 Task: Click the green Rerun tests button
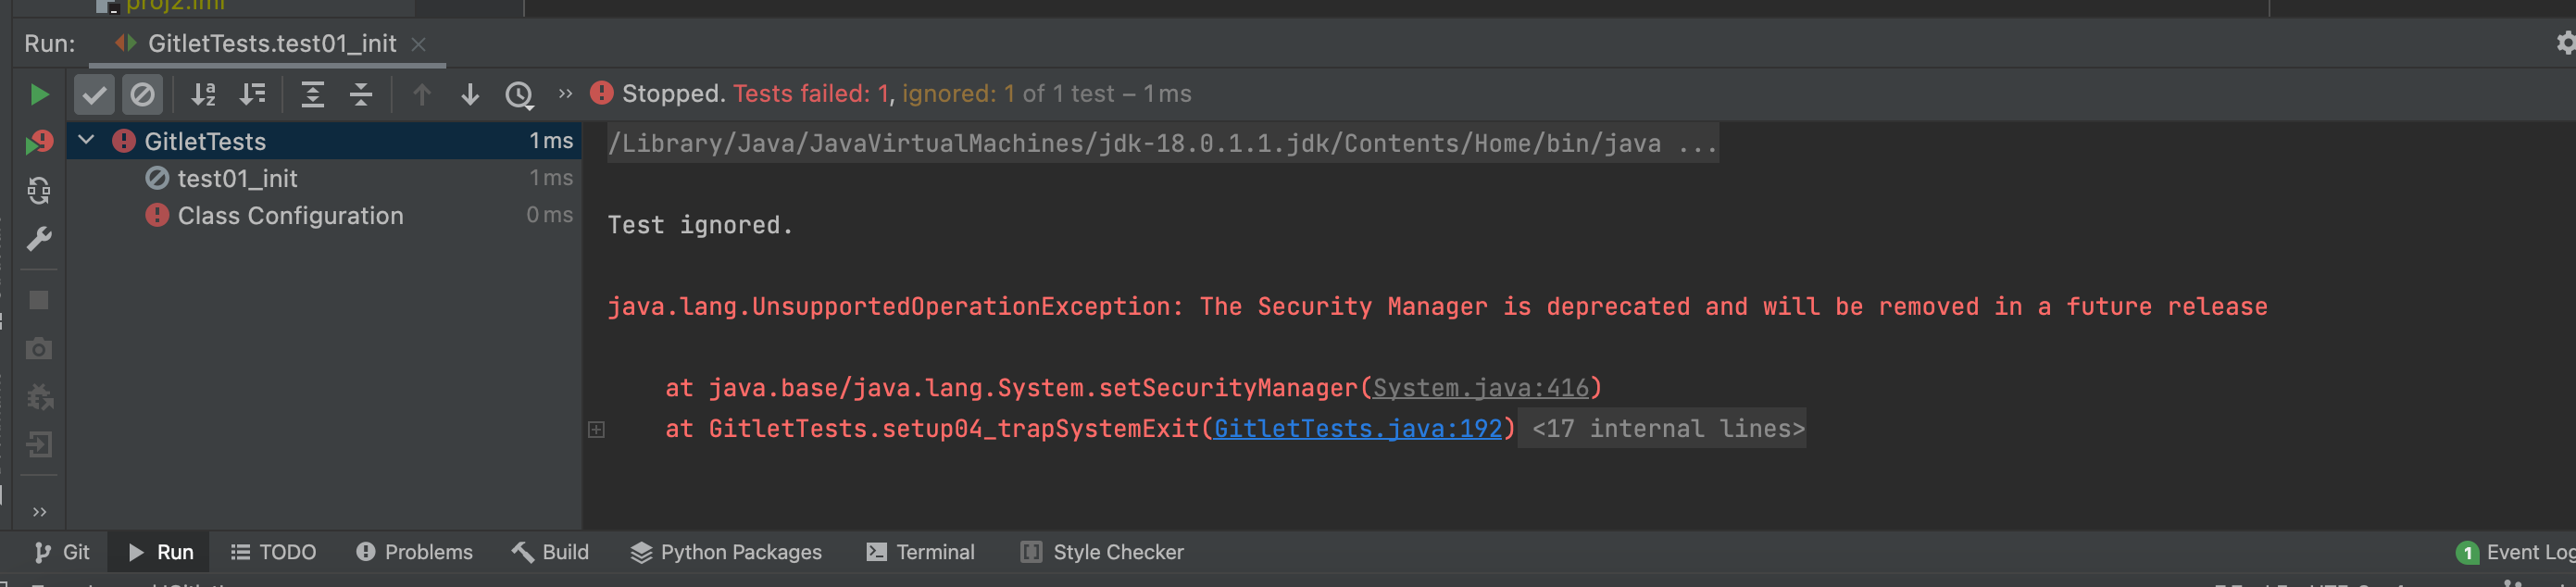coord(39,95)
